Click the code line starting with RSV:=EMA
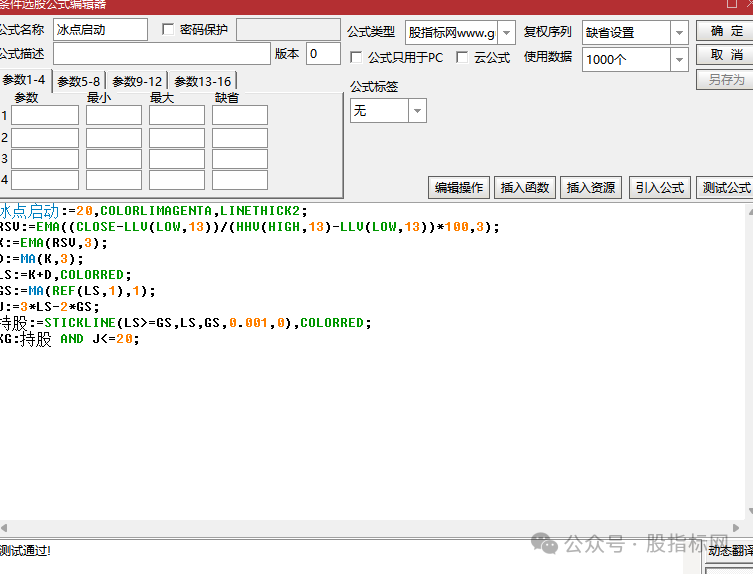 point(250,227)
